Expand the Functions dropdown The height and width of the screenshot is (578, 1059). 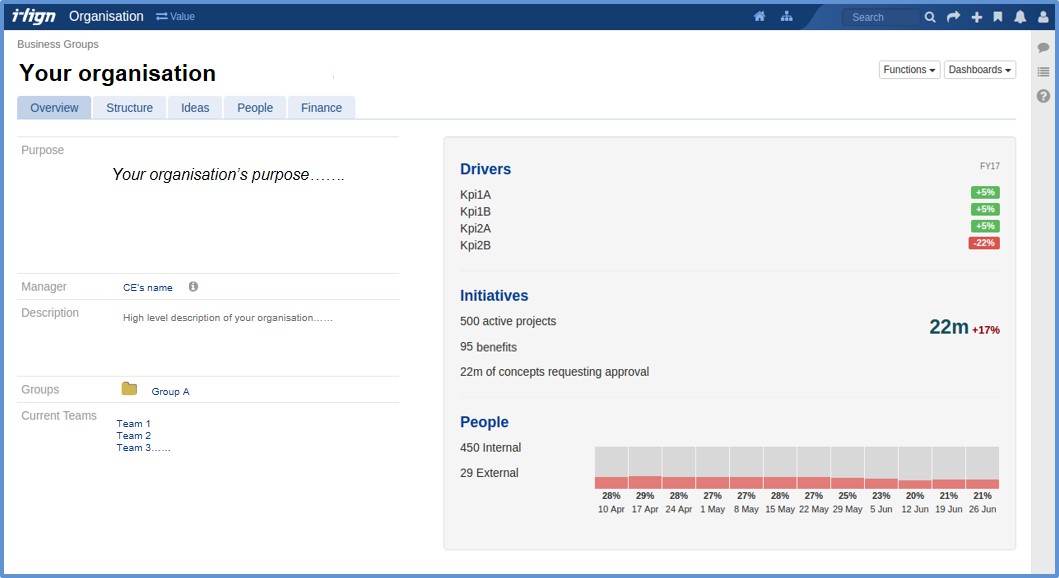click(909, 70)
